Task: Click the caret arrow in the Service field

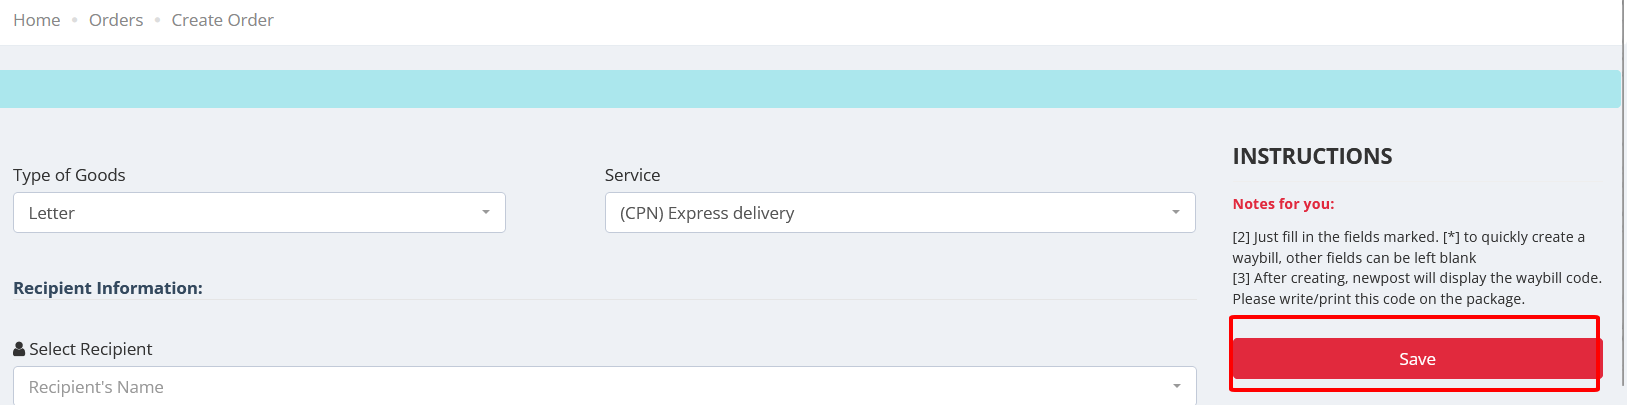Action: coord(1176,213)
